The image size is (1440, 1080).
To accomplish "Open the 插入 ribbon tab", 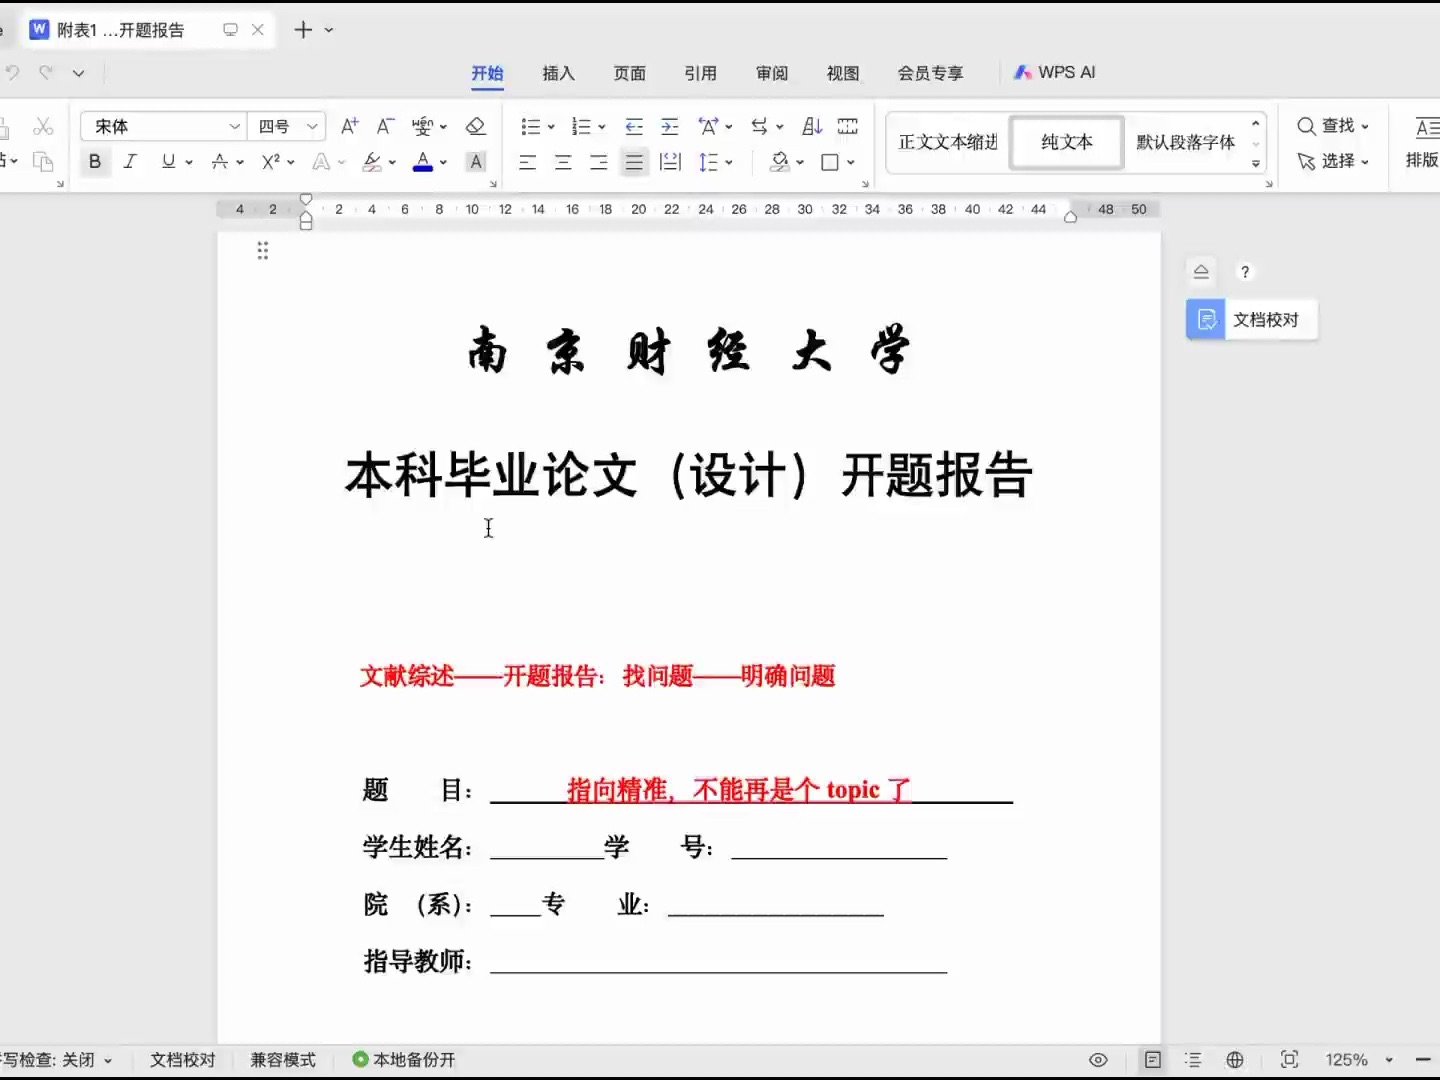I will (x=558, y=73).
